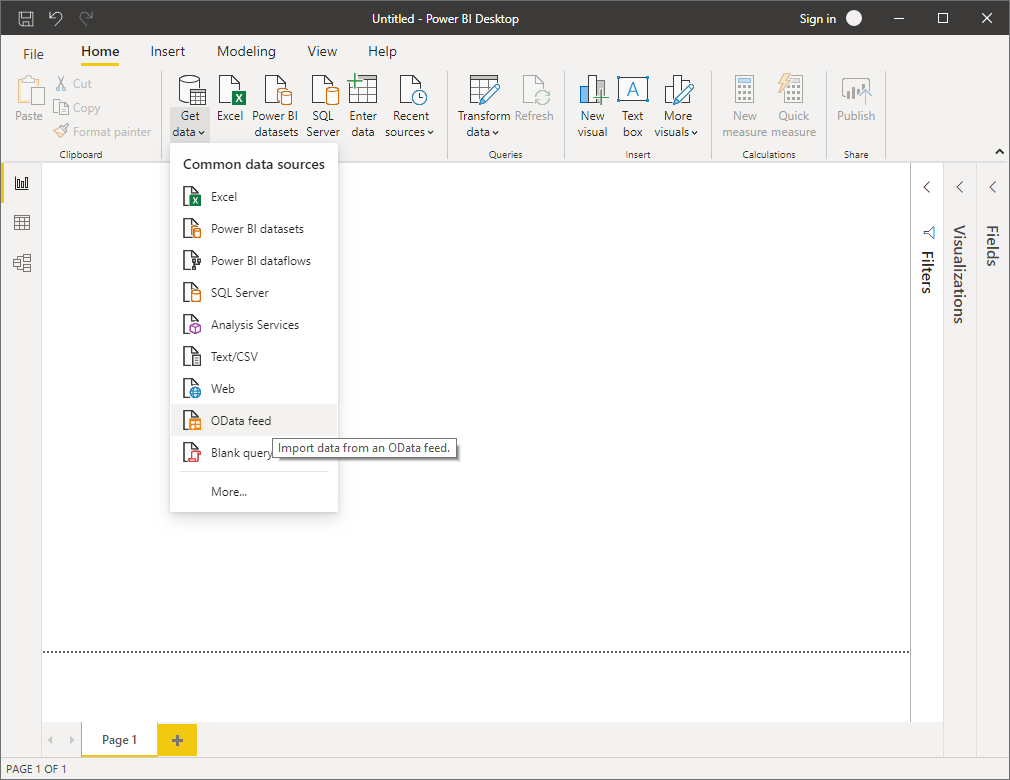The height and width of the screenshot is (780, 1010).
Task: Click the Redo arrow icon
Action: tap(86, 18)
